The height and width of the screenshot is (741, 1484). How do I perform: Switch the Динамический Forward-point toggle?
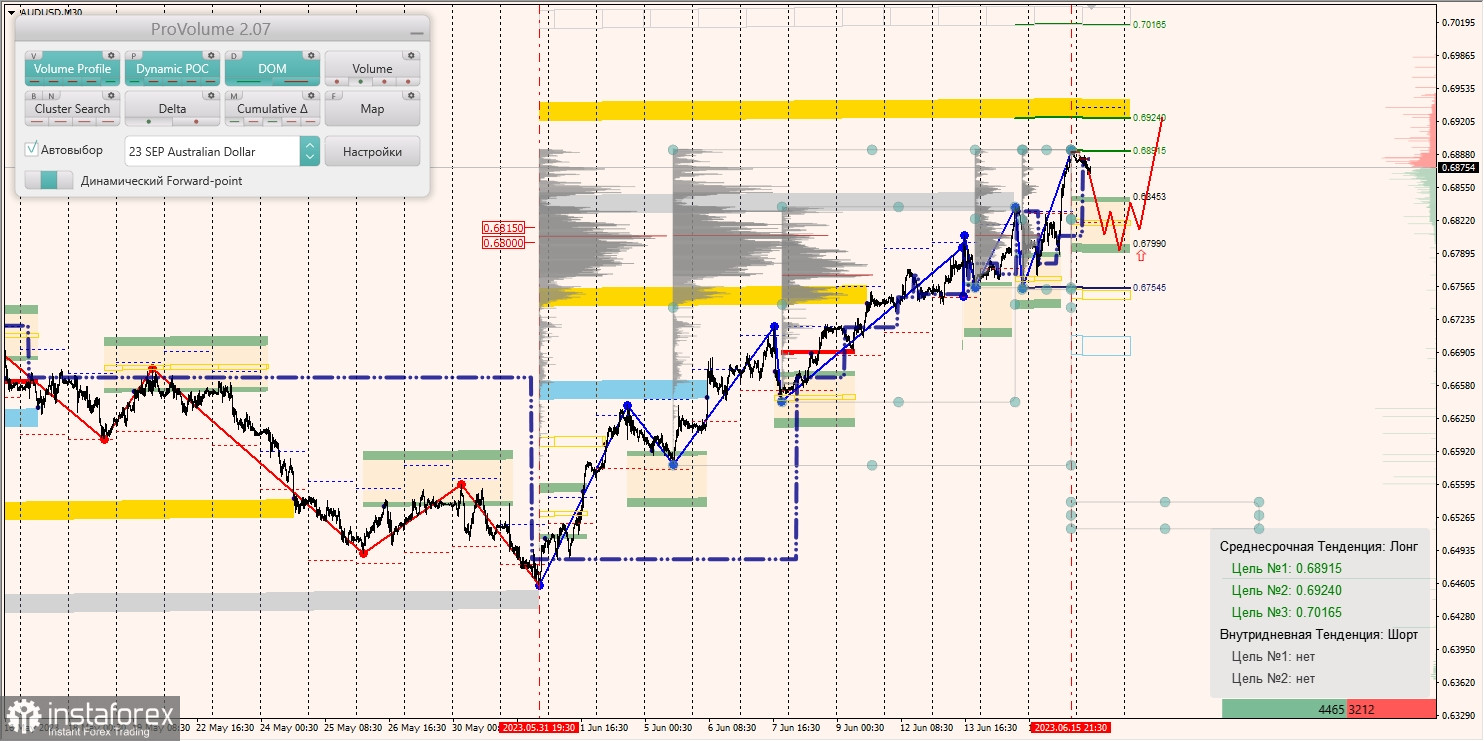tap(49, 180)
